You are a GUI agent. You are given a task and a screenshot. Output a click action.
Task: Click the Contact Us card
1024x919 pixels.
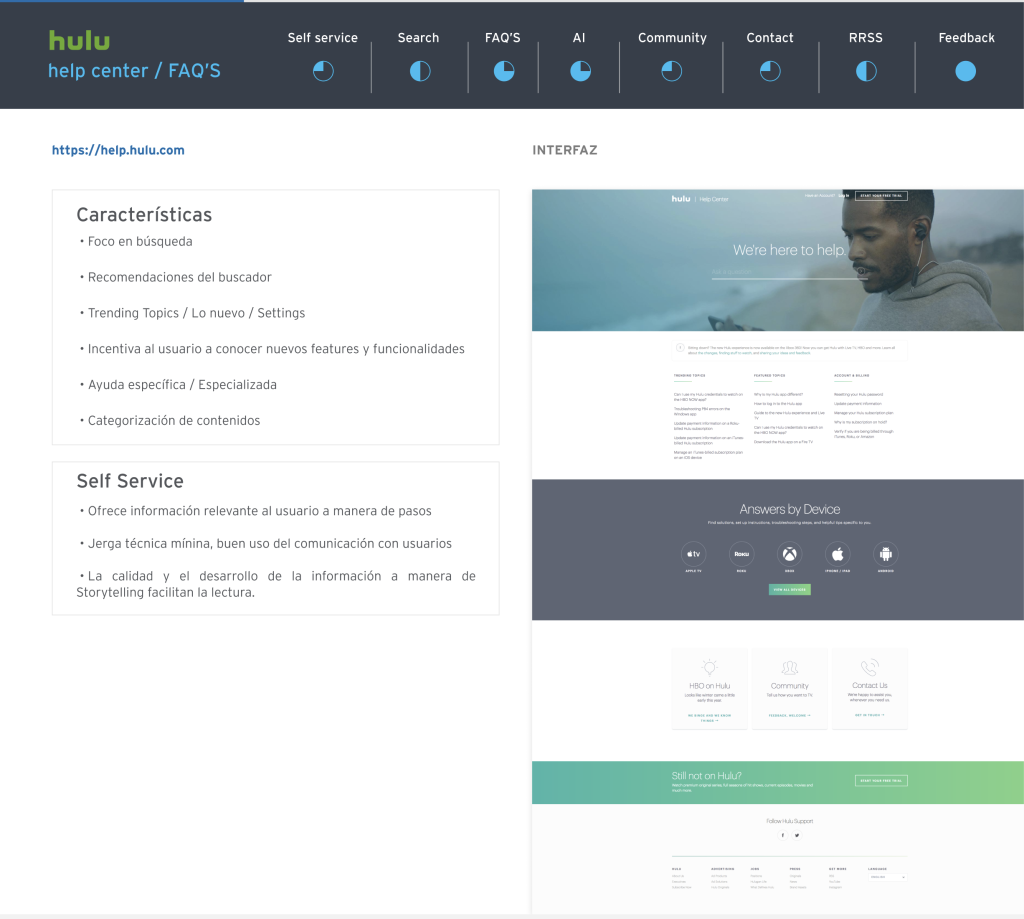pos(869,689)
